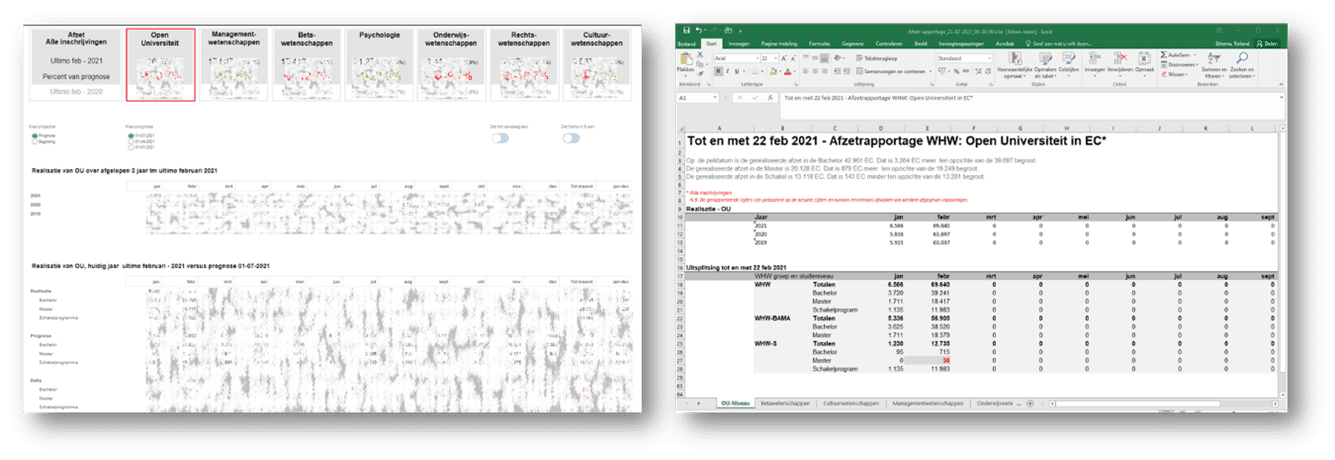Select the Begroting radio button
Screen dimensions: 1335x460
[35, 142]
